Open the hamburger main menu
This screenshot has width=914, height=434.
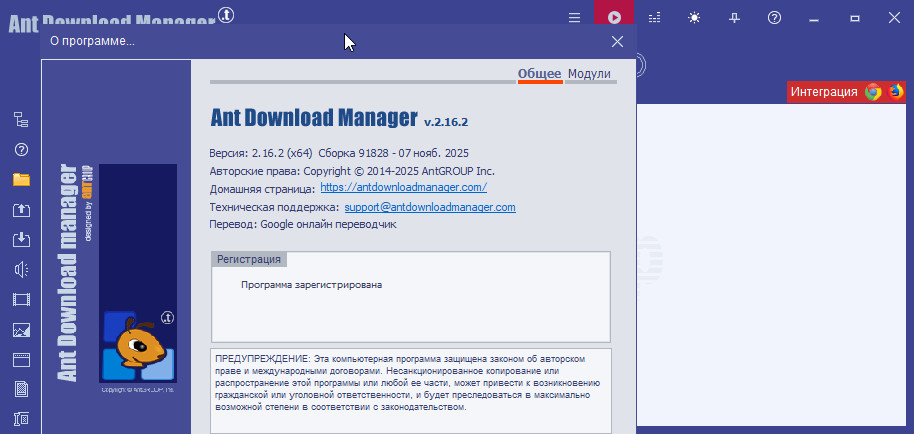click(x=574, y=17)
